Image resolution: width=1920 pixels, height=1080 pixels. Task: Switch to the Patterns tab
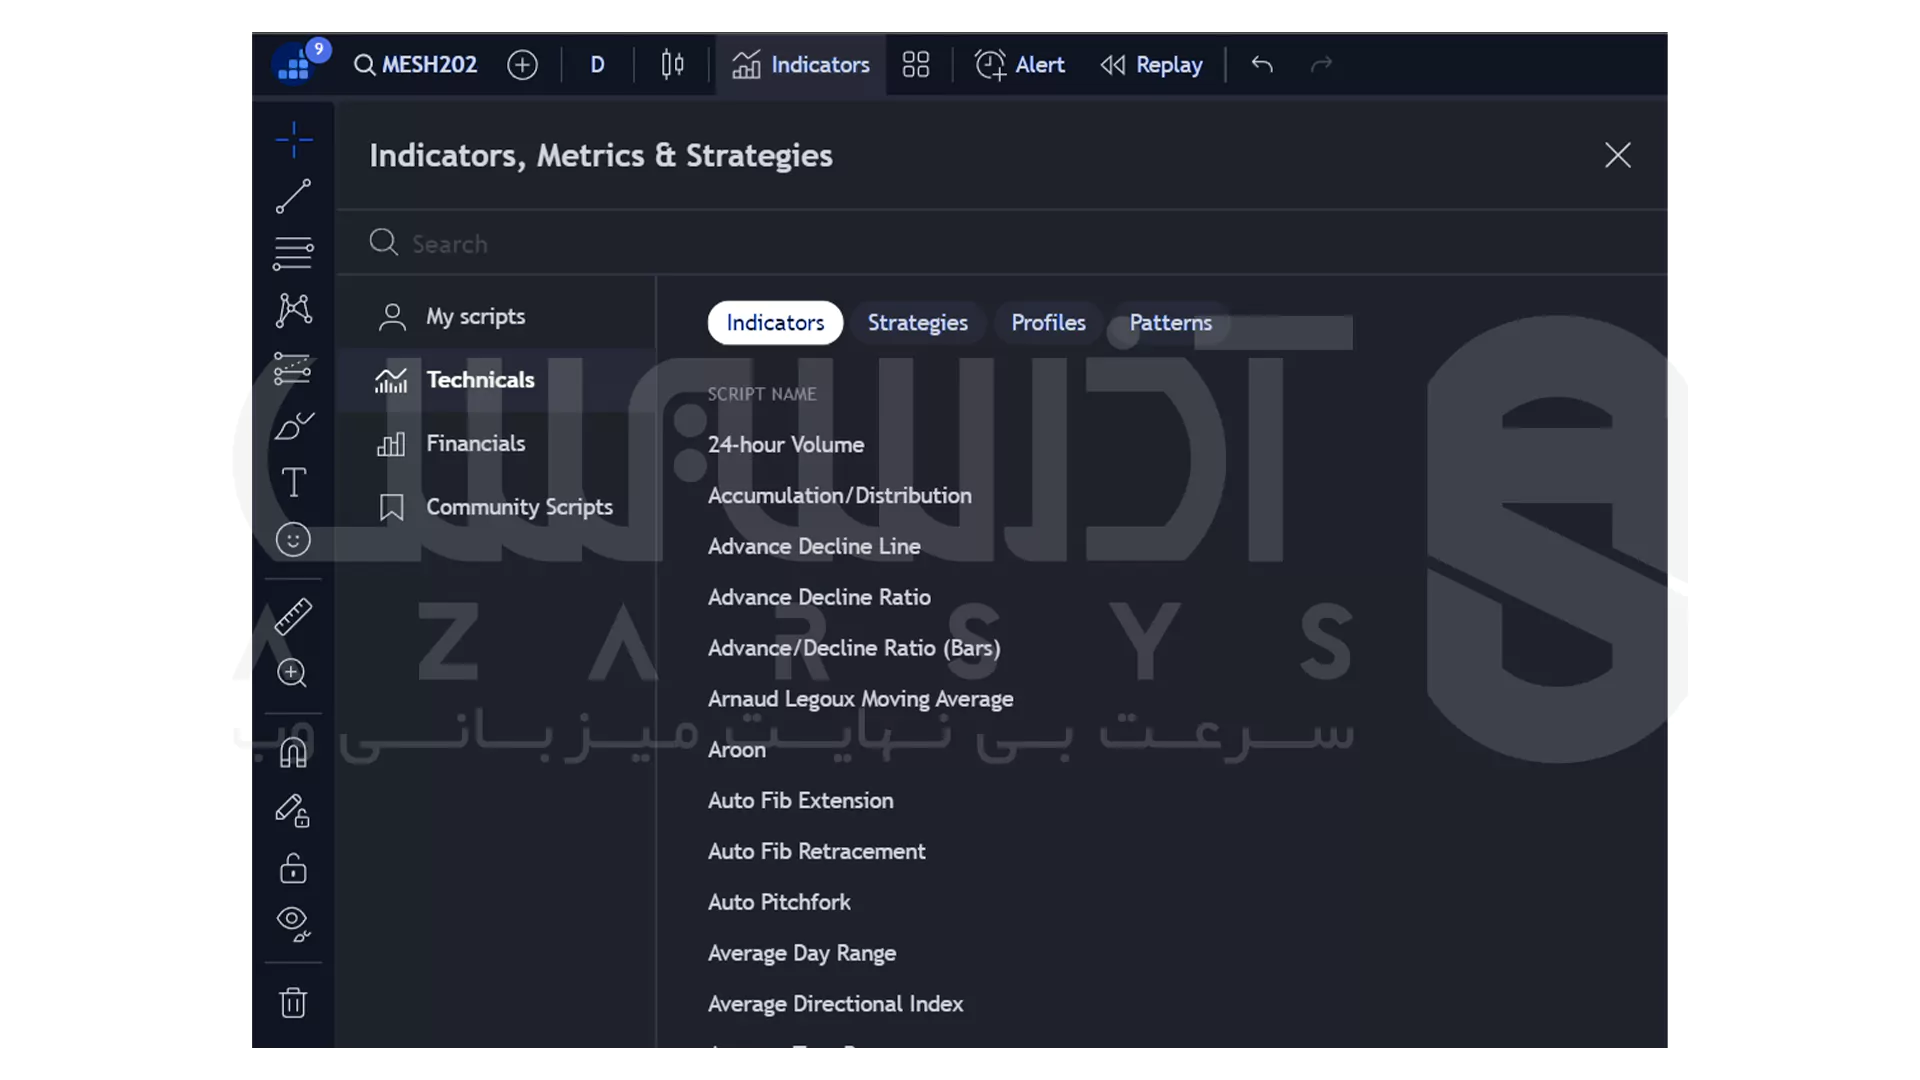(1170, 323)
